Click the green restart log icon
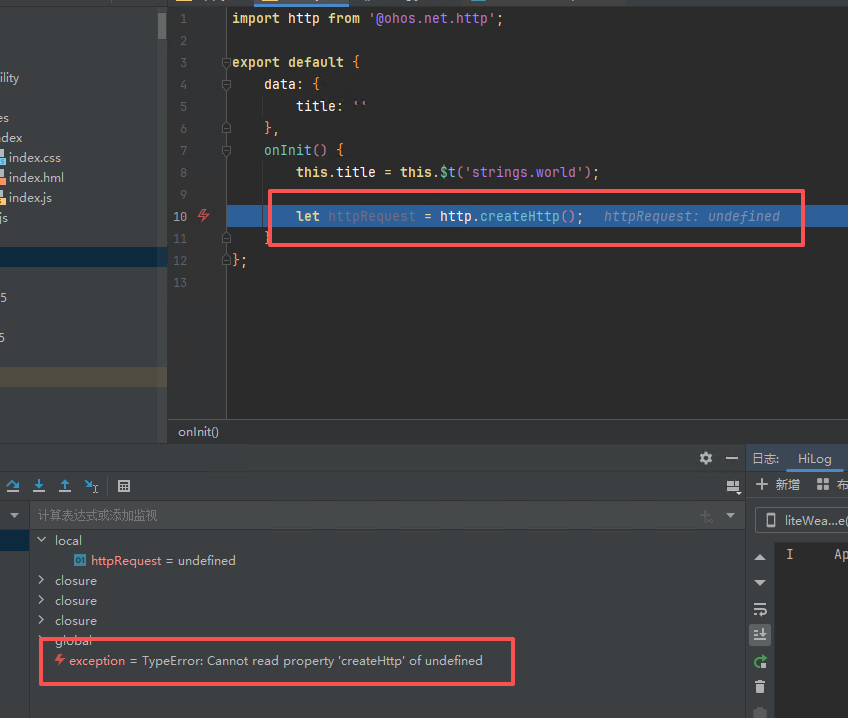This screenshot has width=848, height=718. 760,661
